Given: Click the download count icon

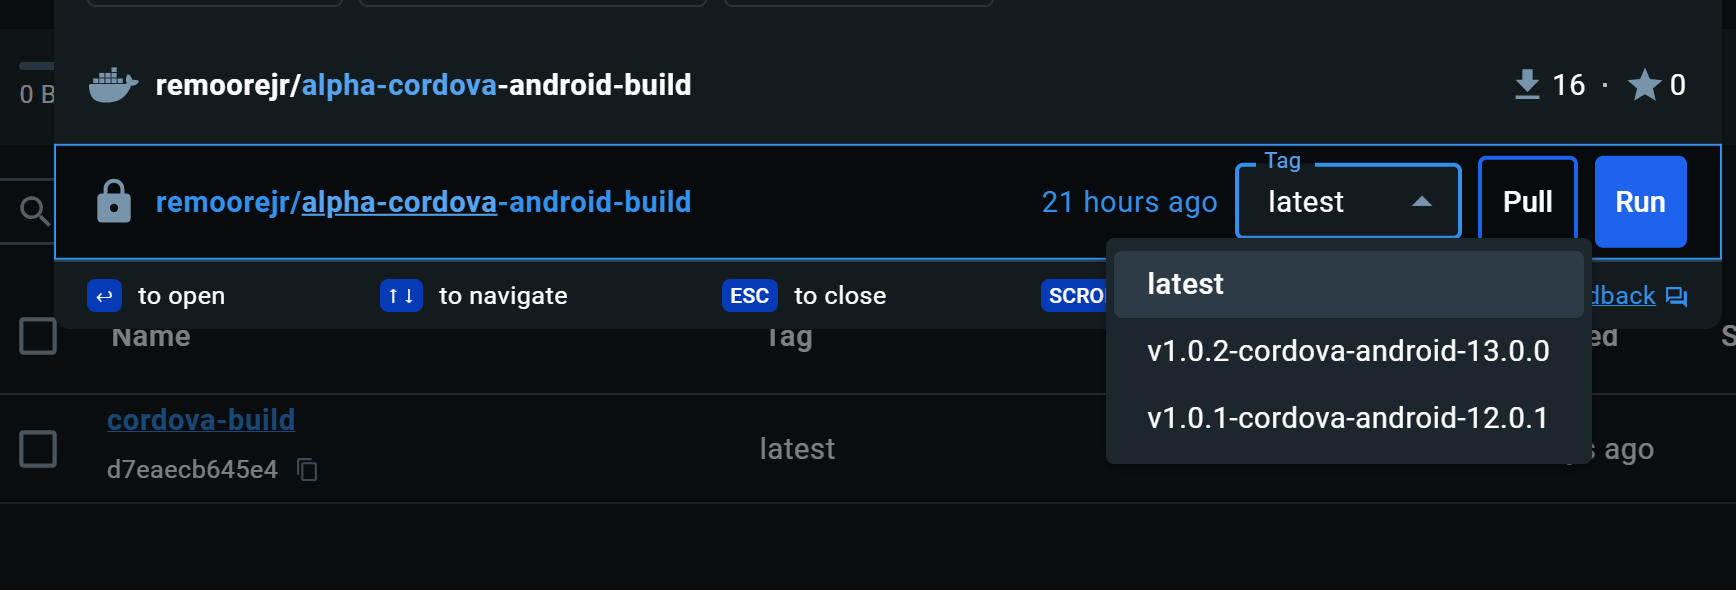Looking at the screenshot, I should 1526,85.
